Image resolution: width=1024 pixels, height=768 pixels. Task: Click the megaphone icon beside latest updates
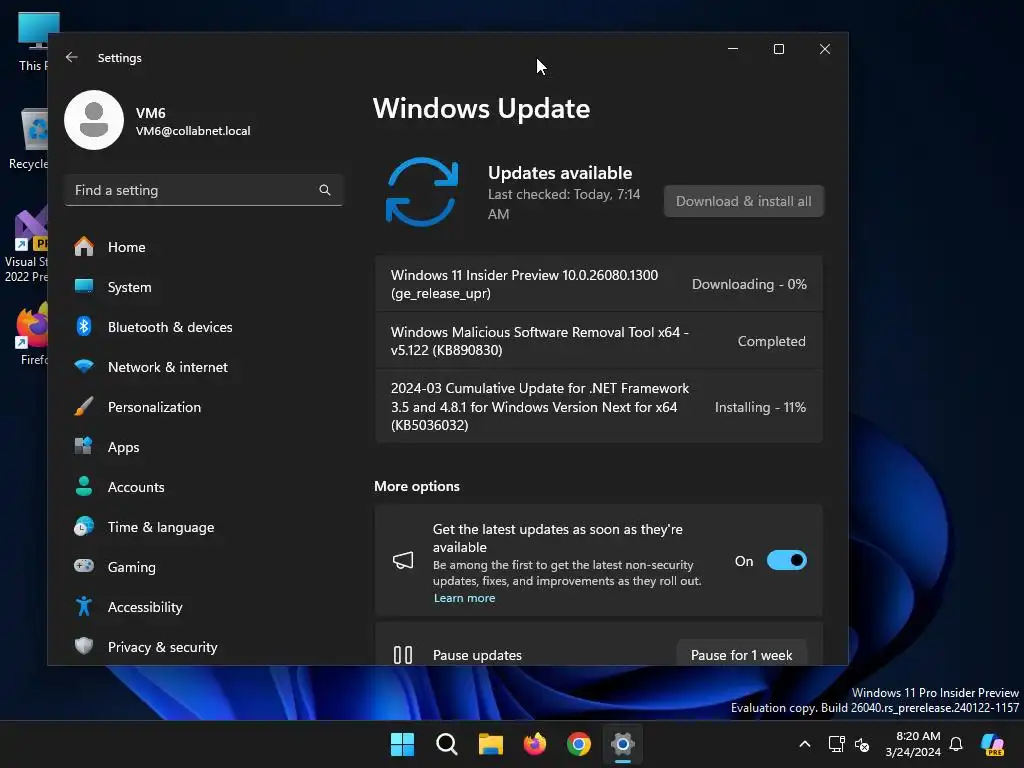pyautogui.click(x=403, y=560)
